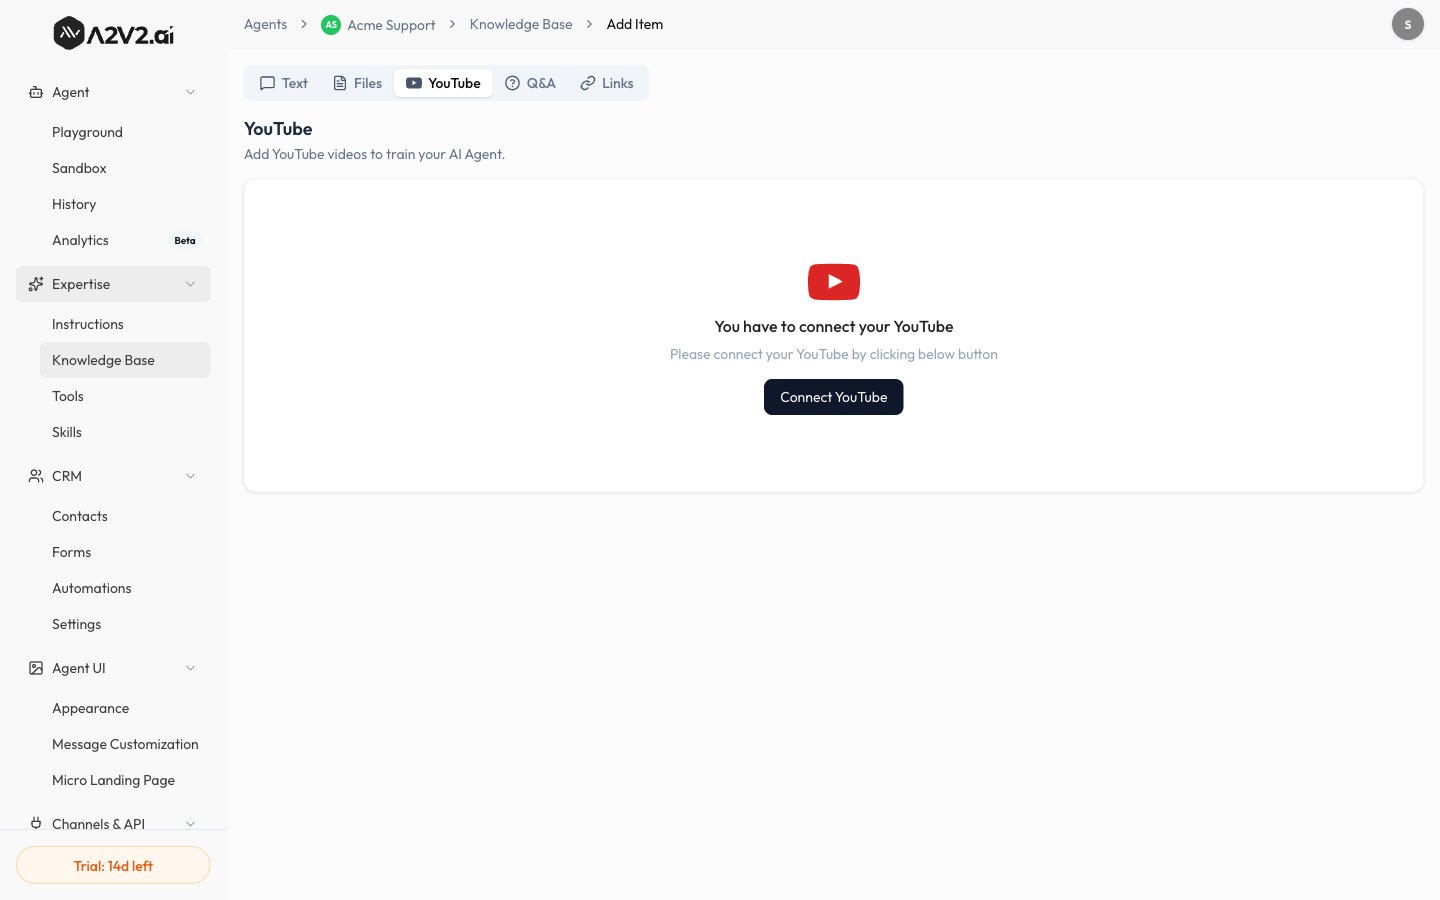Open Micro Landing Page in sidebar
The width and height of the screenshot is (1440, 900).
pyautogui.click(x=125, y=780)
